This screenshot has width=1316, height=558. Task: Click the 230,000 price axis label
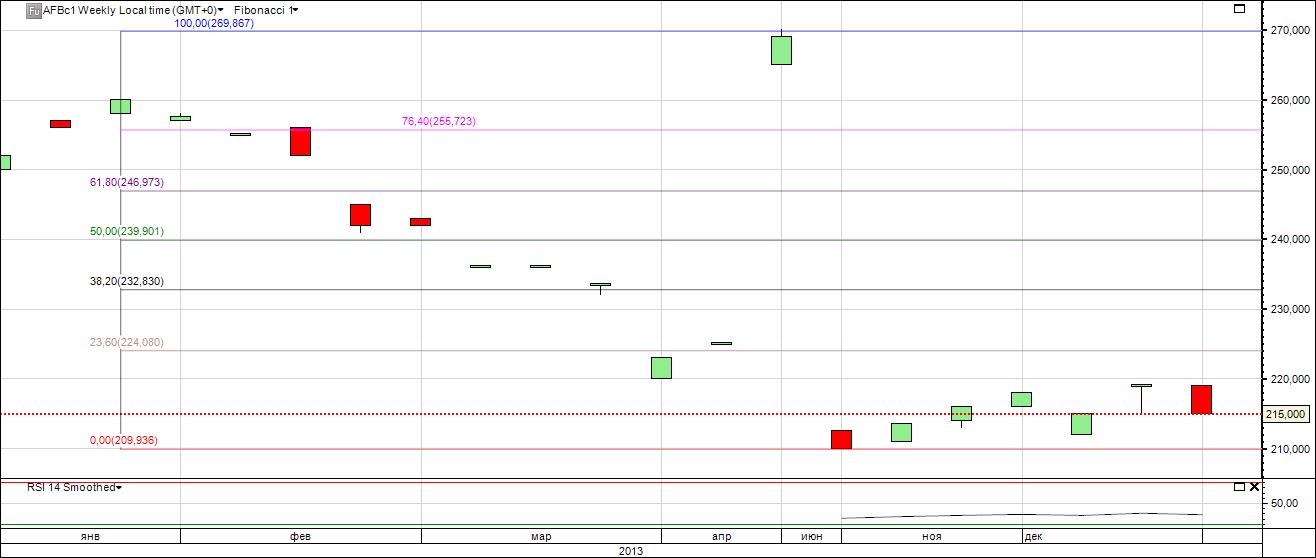1290,310
